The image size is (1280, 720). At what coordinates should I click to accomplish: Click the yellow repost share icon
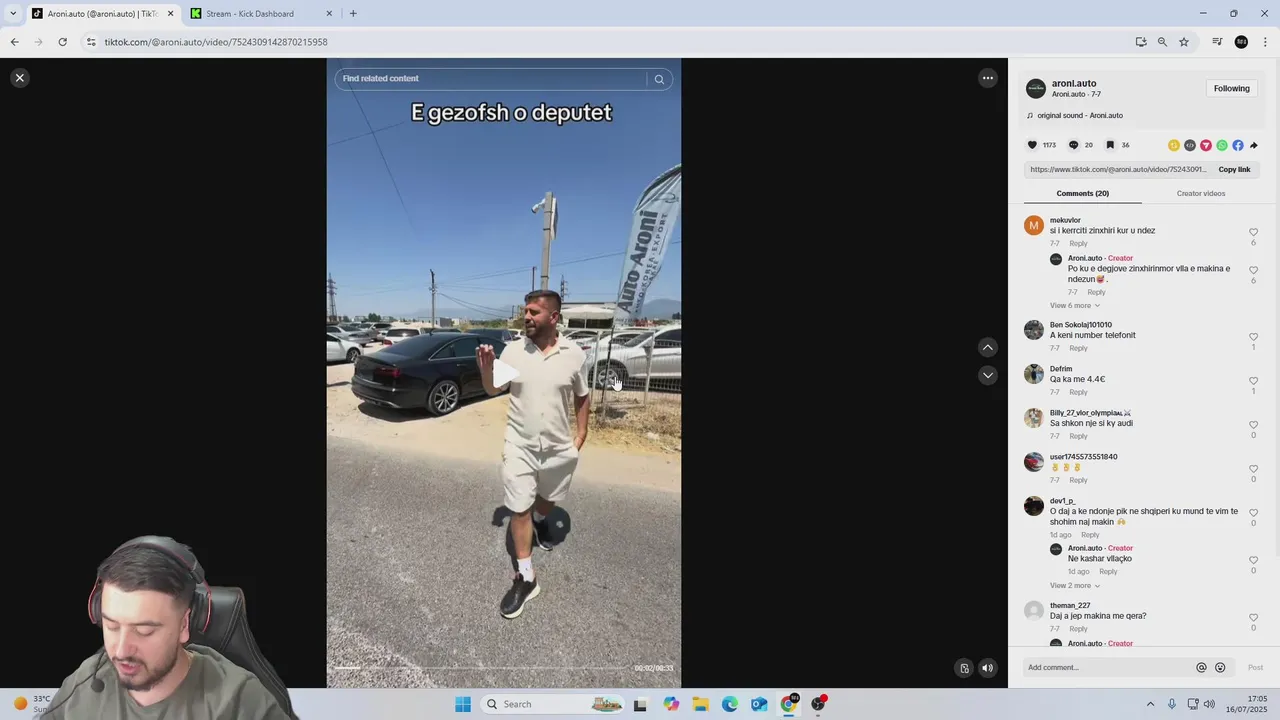(1174, 145)
